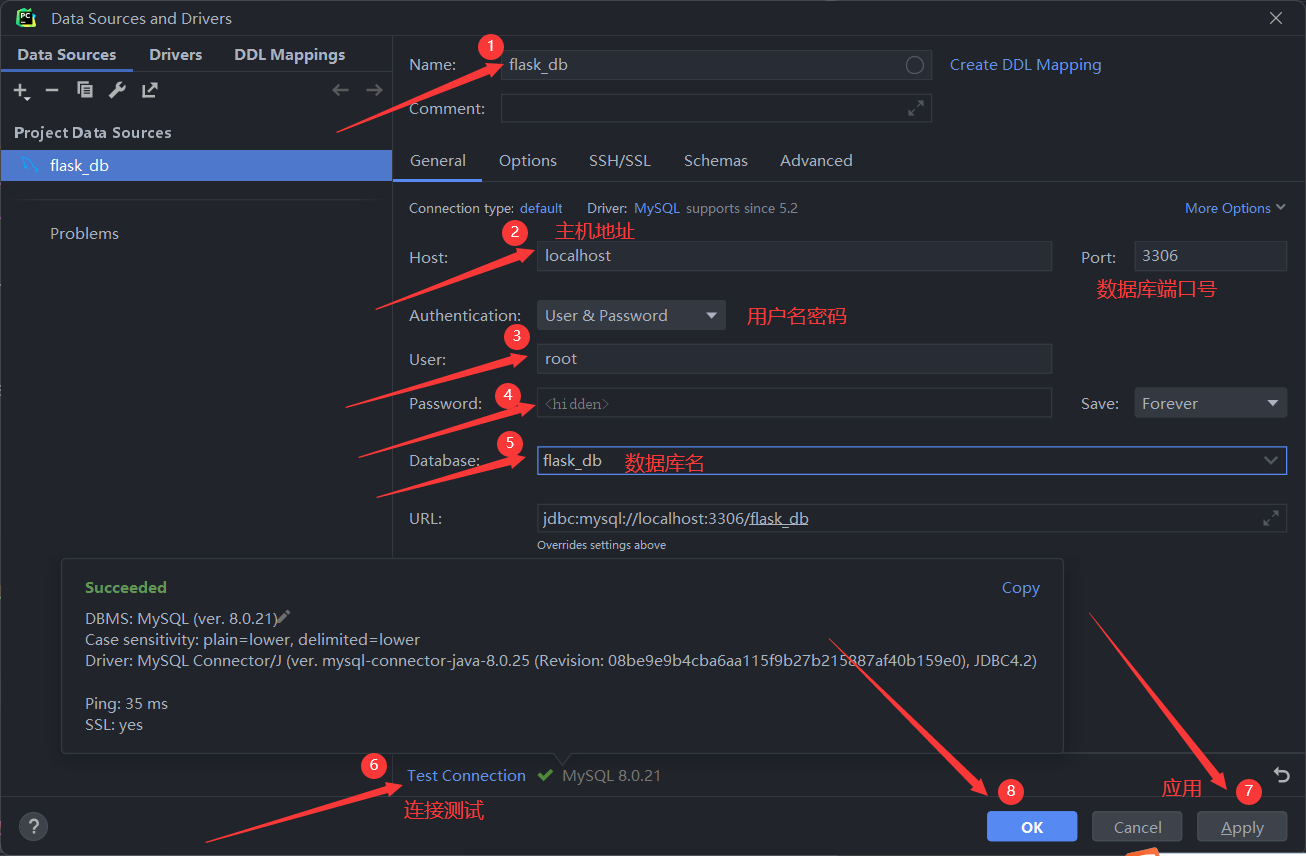This screenshot has width=1306, height=856.
Task: Confirm with the OK button
Action: [x=1032, y=827]
